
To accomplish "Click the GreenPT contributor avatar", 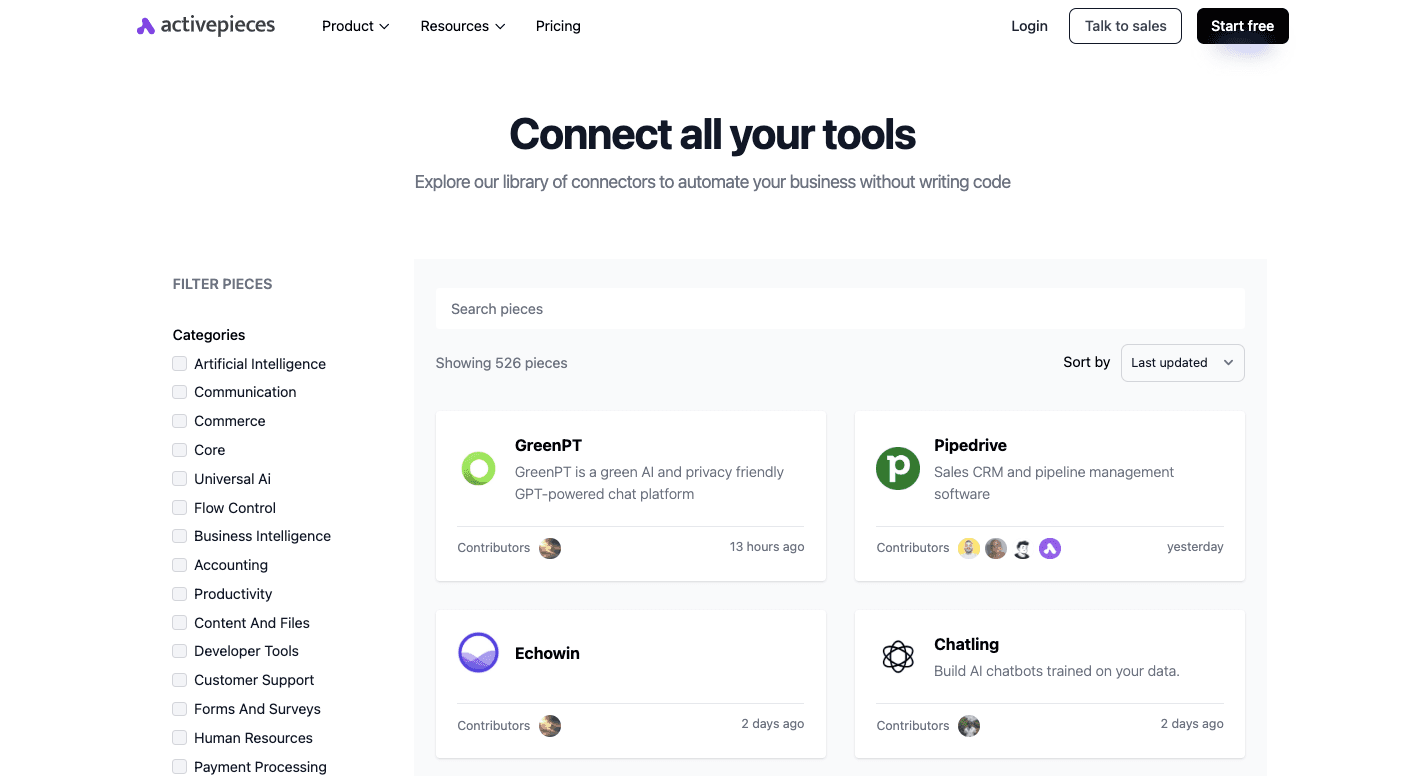I will [x=550, y=548].
